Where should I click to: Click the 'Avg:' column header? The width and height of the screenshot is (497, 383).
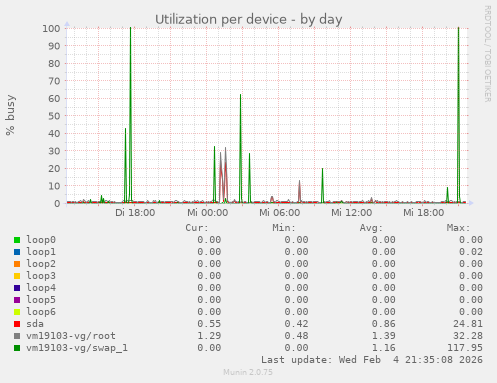coord(371,228)
